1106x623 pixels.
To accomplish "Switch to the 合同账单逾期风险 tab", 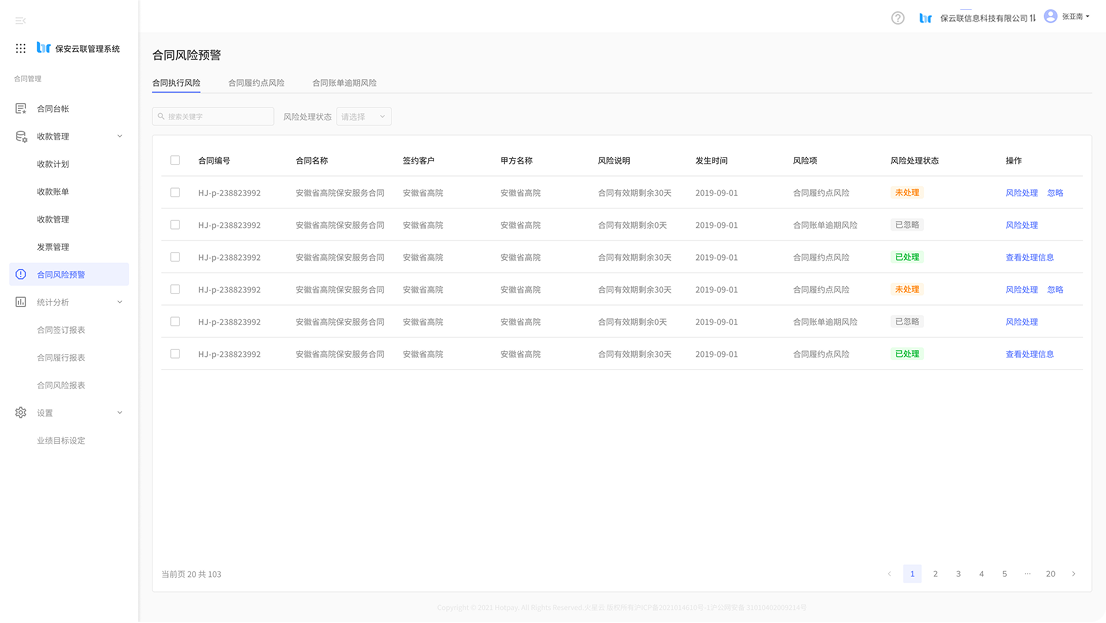I will point(344,83).
